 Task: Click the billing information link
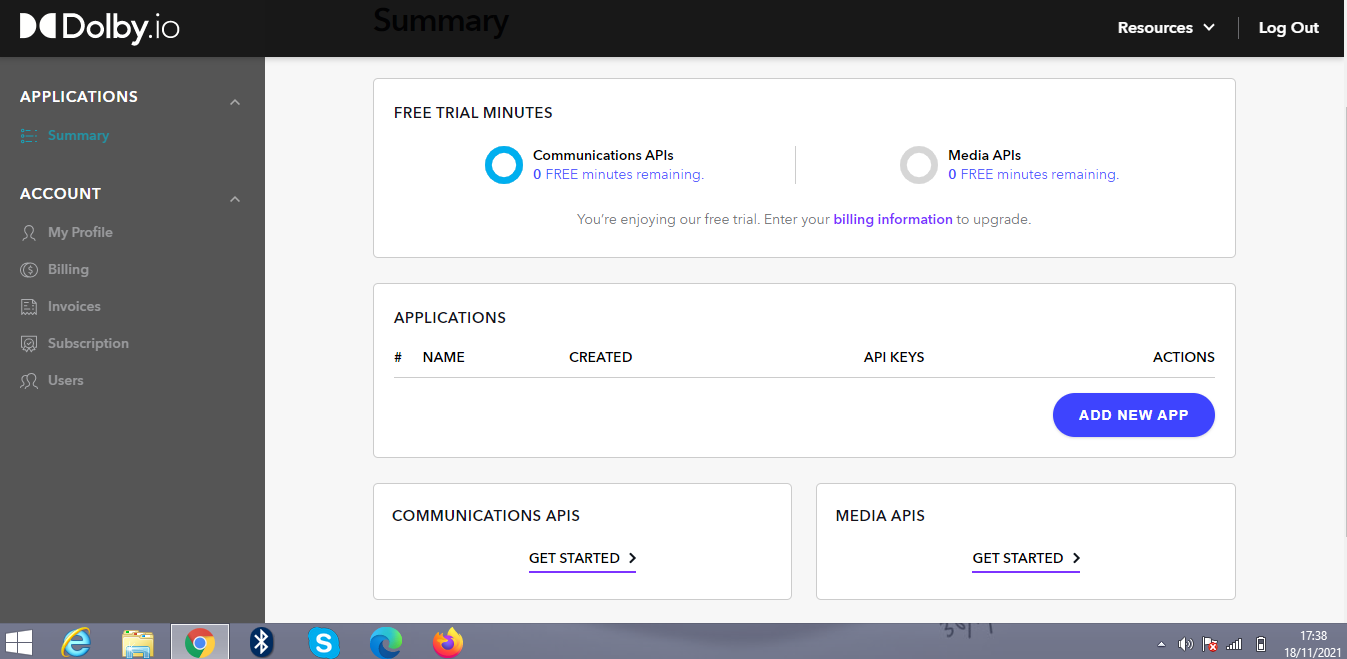tap(893, 219)
